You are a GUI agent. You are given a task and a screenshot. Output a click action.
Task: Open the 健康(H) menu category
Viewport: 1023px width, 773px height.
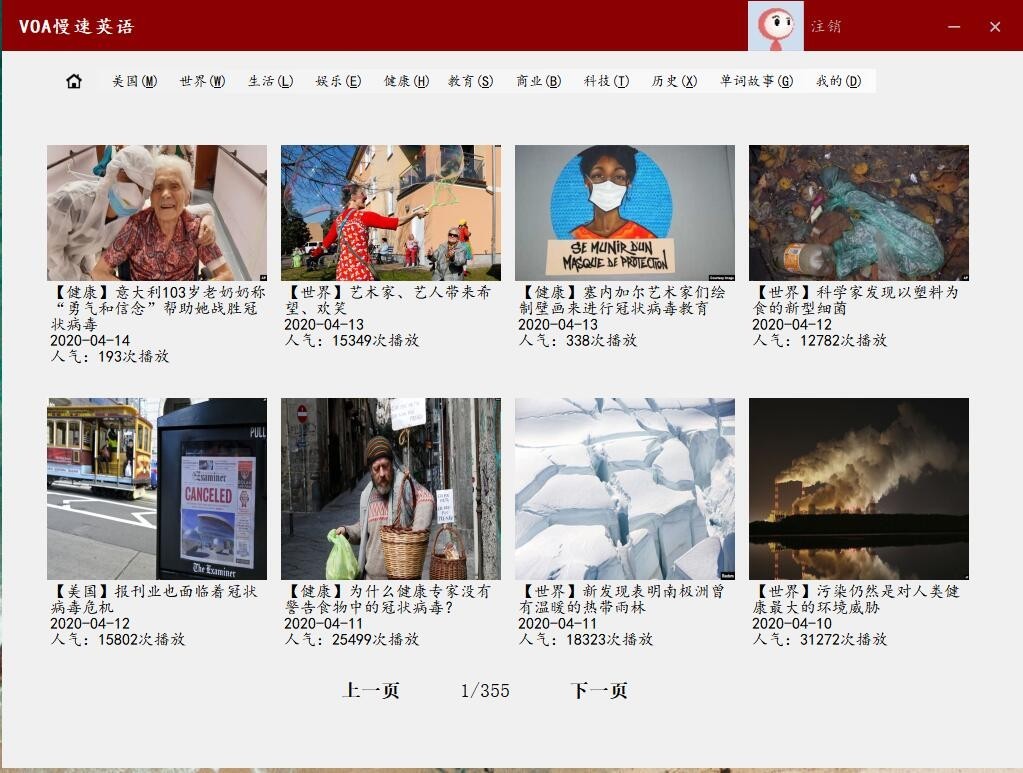point(406,81)
